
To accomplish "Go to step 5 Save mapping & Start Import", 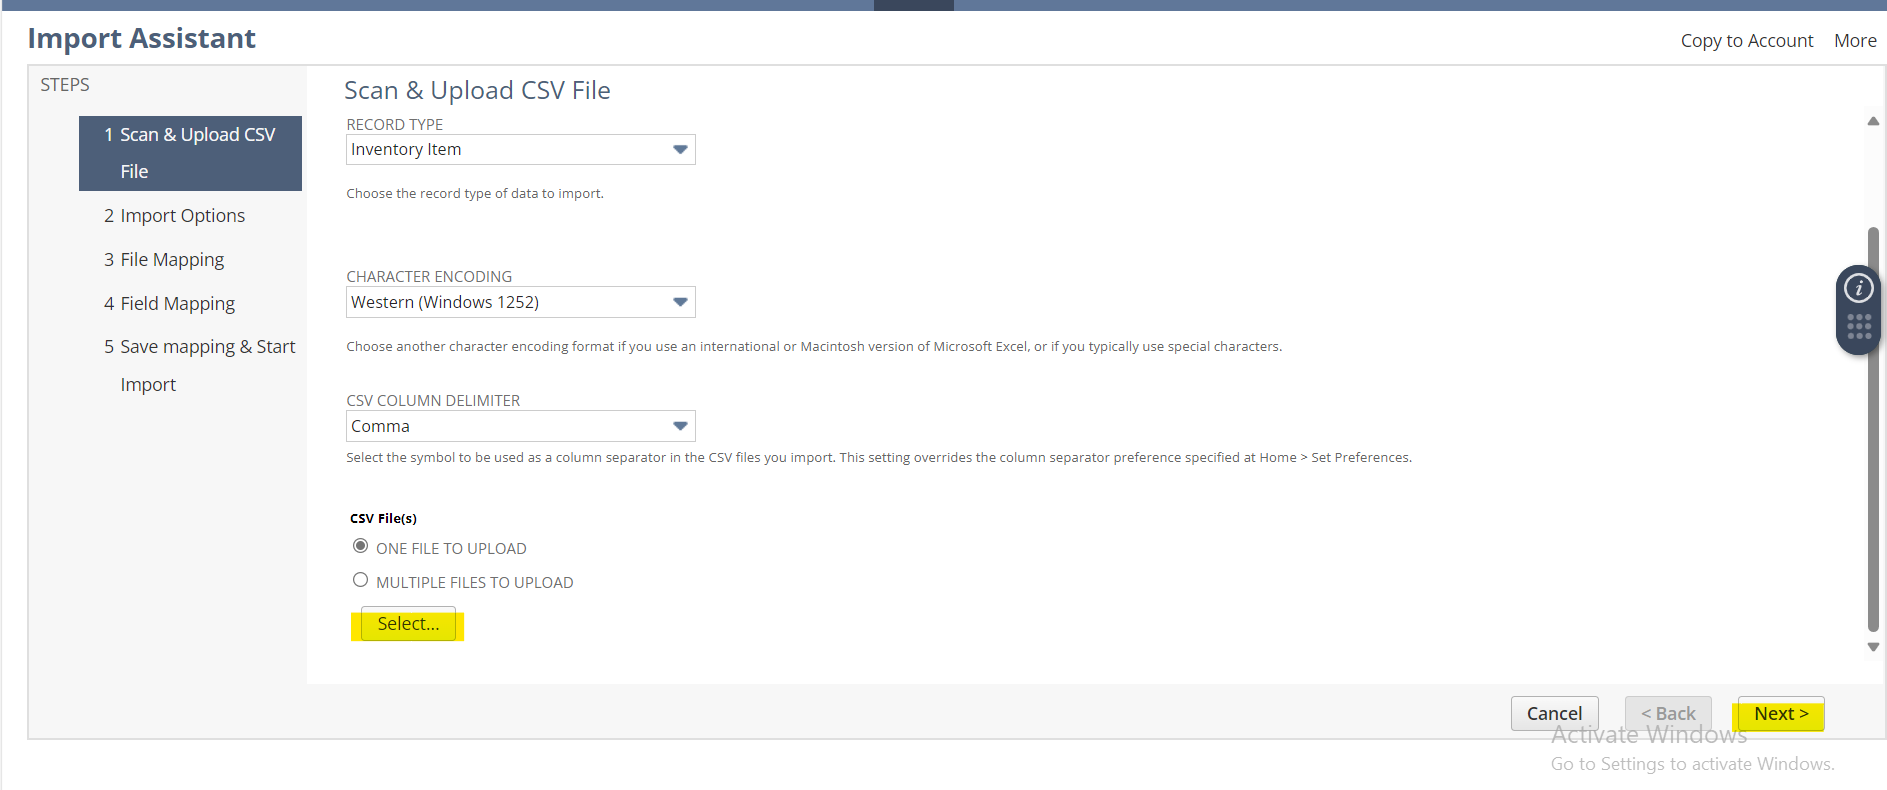I will [x=199, y=365].
